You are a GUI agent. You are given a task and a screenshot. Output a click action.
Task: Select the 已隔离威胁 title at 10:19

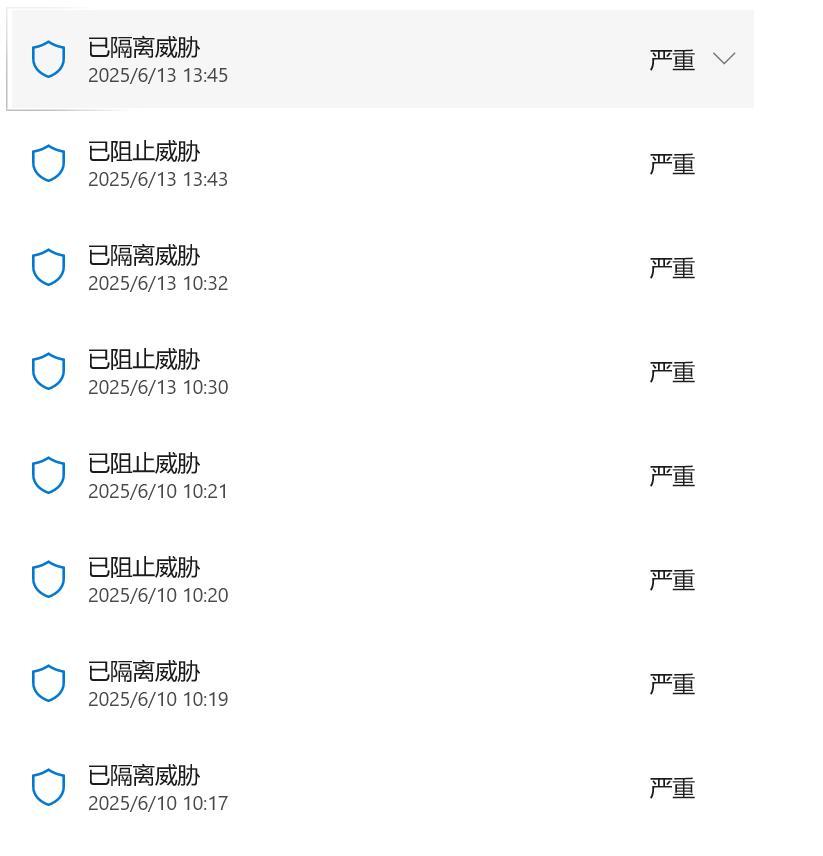144,672
